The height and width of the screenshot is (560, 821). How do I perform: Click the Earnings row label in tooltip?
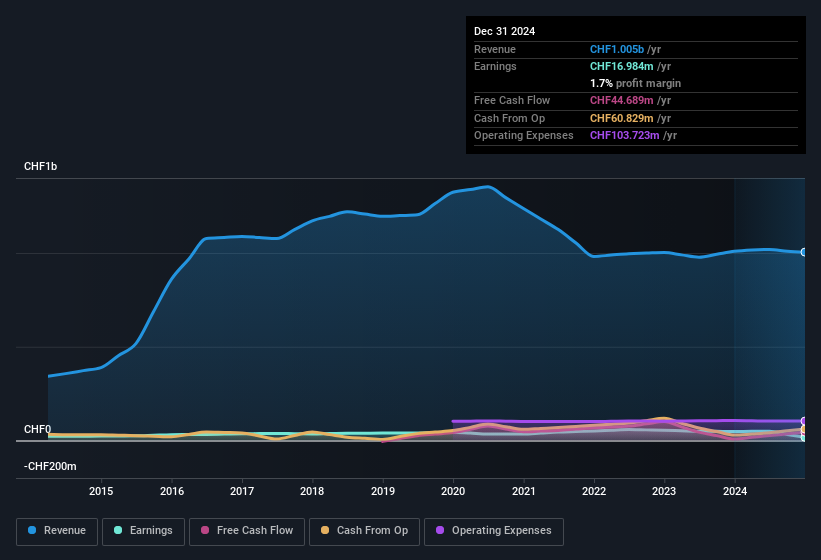pos(495,66)
